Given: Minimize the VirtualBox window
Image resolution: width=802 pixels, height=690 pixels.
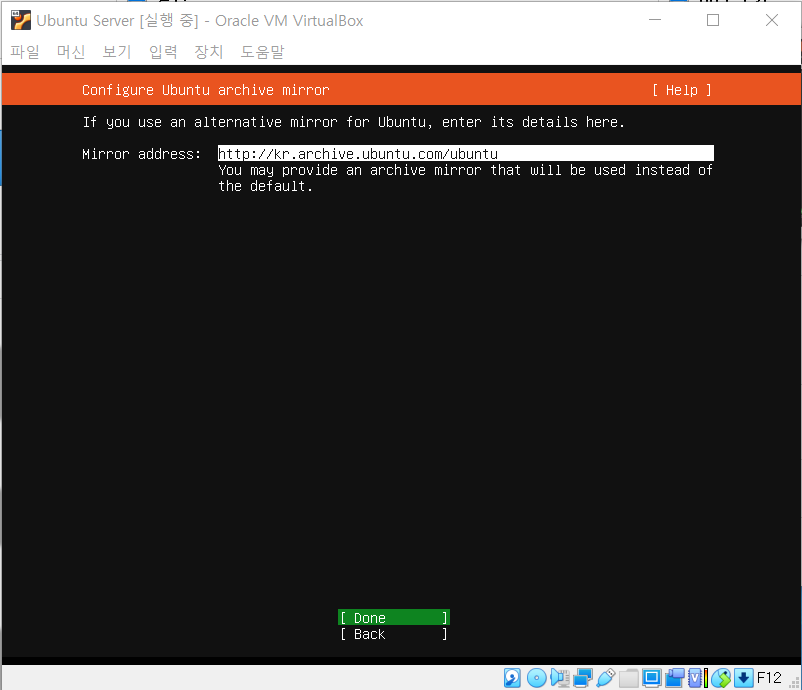Looking at the screenshot, I should [655, 20].
